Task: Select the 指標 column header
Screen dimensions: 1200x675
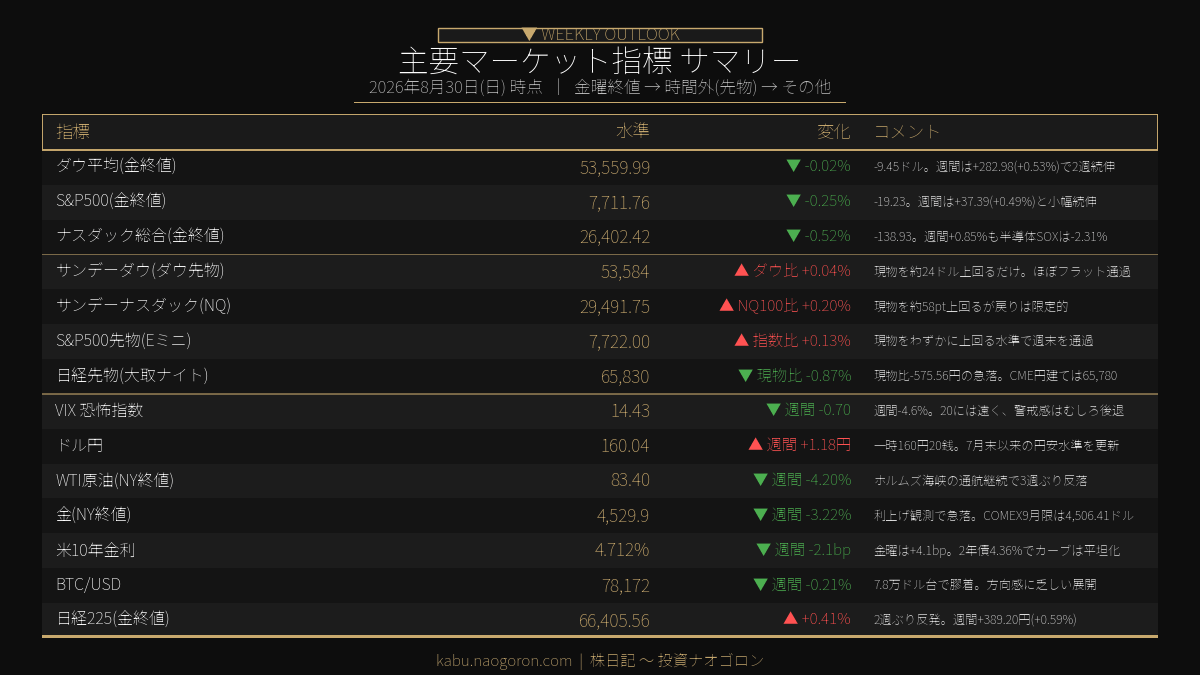Action: pos(73,132)
